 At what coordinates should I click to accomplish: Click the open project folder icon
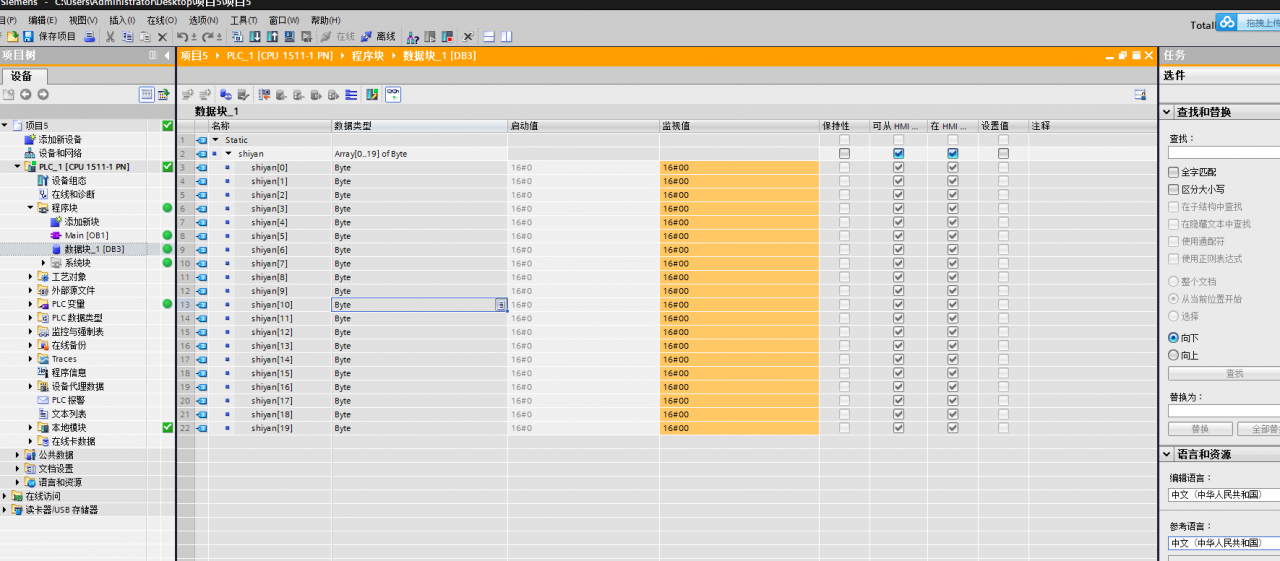coord(12,36)
